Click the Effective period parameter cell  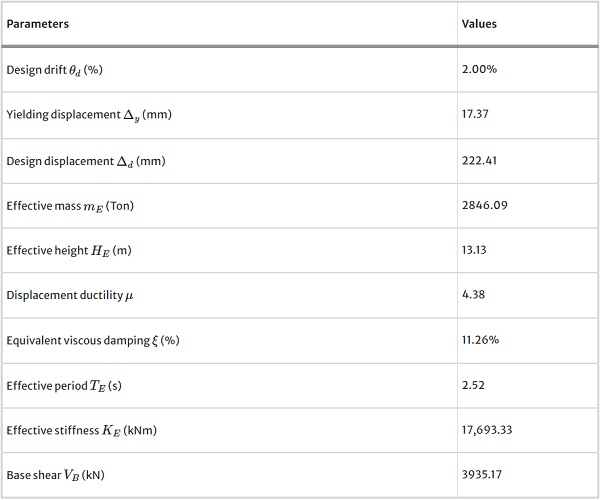coord(66,385)
